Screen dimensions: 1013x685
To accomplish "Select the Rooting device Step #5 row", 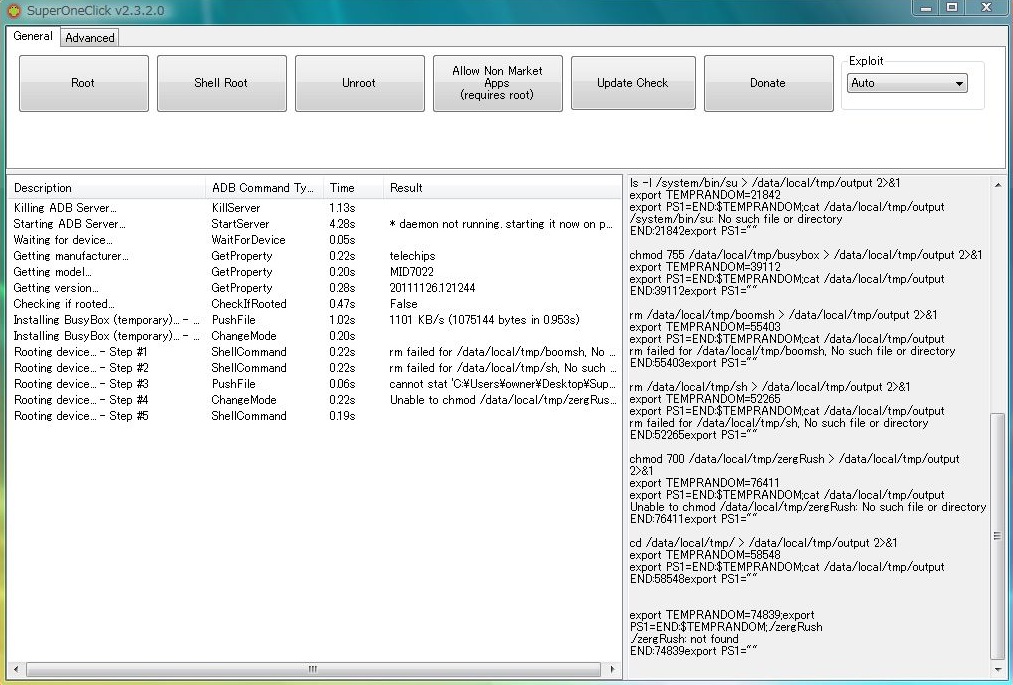I will click(80, 416).
